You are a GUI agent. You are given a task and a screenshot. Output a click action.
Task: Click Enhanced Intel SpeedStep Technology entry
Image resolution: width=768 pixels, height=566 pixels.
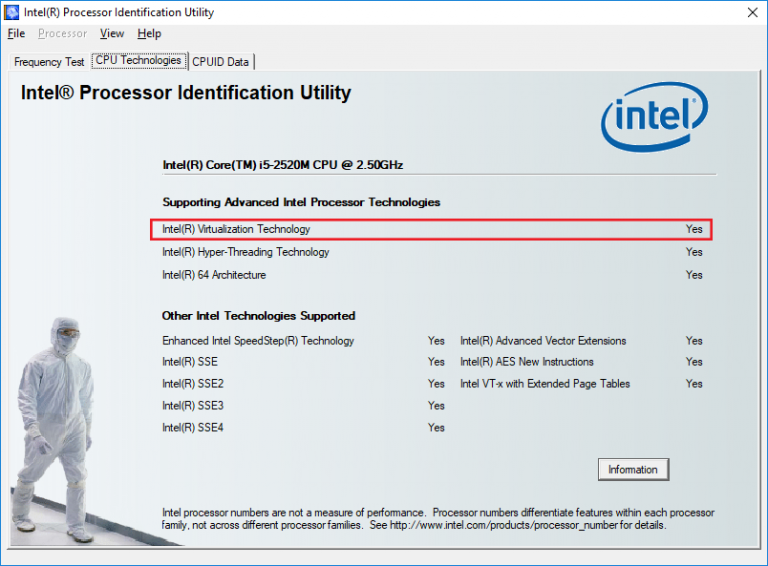pyautogui.click(x=258, y=341)
